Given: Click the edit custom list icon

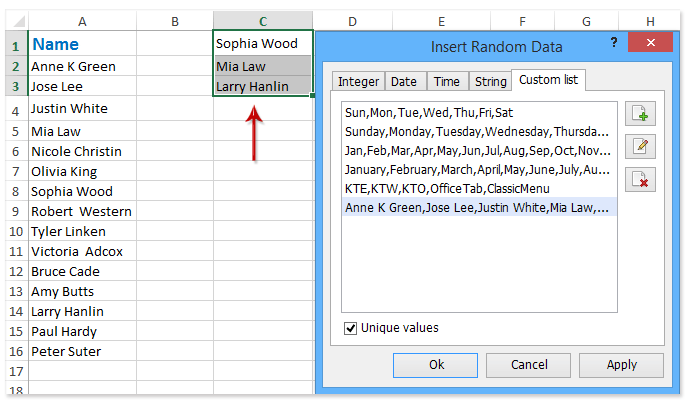Looking at the screenshot, I should (640, 147).
